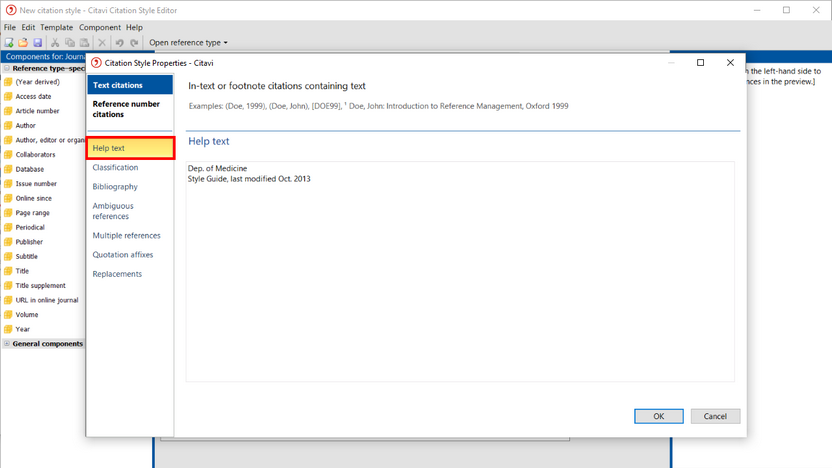Image resolution: width=832 pixels, height=468 pixels.
Task: Expand the General components group
Action: click(7, 344)
